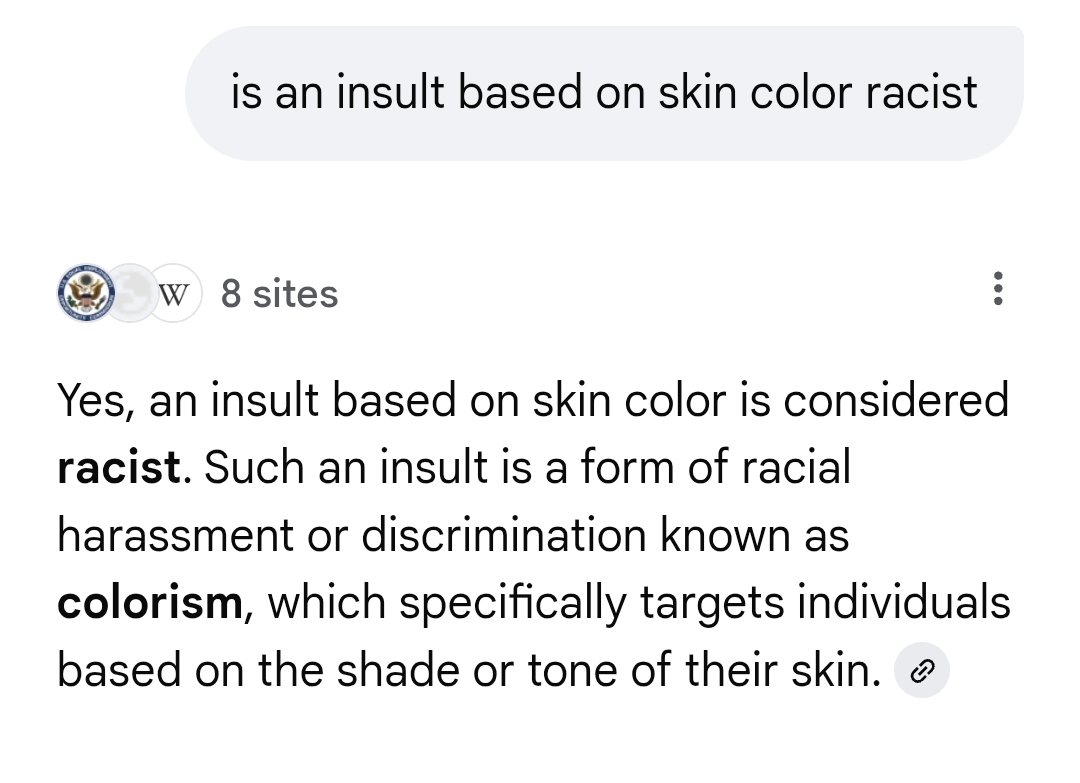
Task: Click the bold word "colorism"
Action: [x=149, y=603]
